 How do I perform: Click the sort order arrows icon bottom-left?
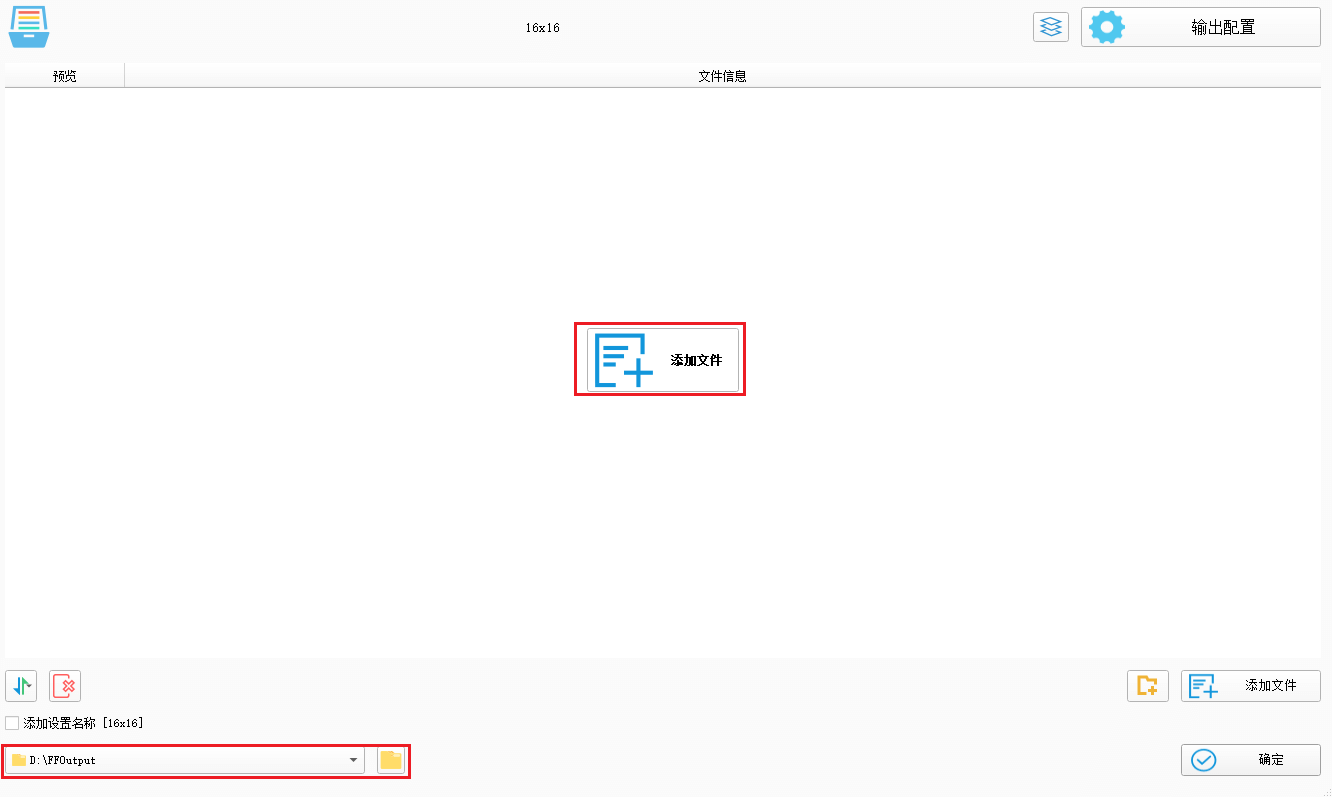[21, 686]
